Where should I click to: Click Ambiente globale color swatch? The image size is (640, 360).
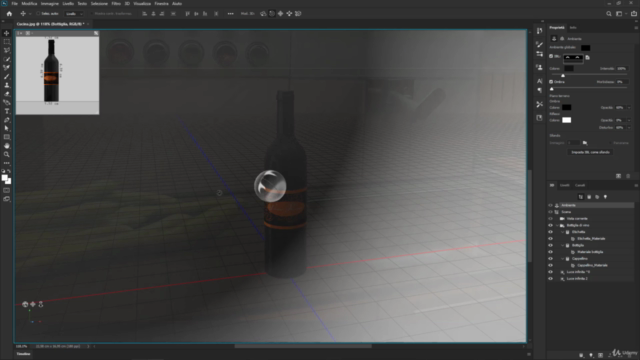tap(585, 48)
